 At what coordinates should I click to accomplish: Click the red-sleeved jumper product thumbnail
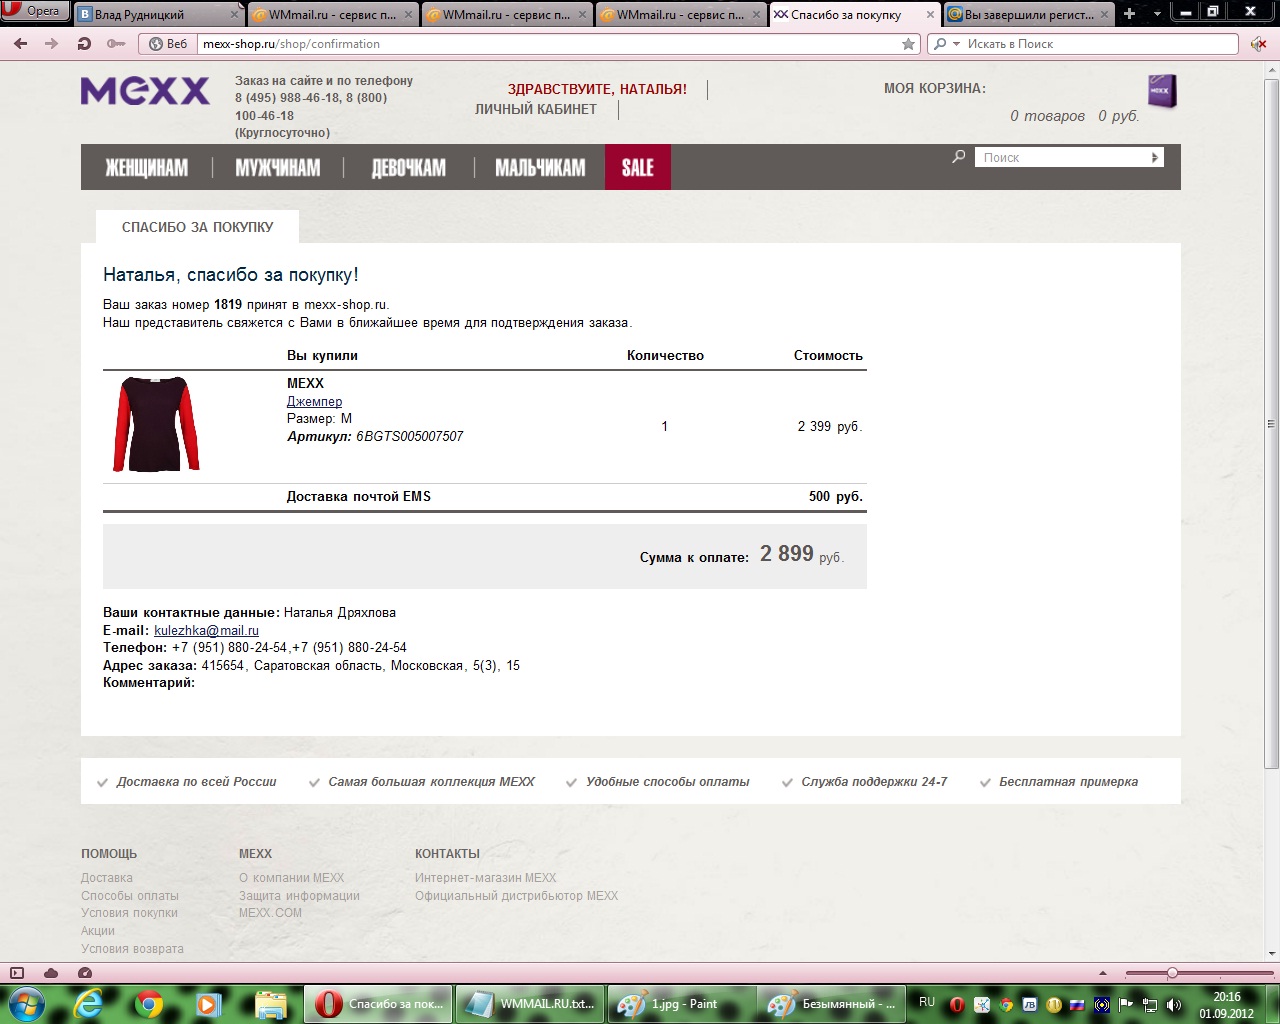point(156,424)
